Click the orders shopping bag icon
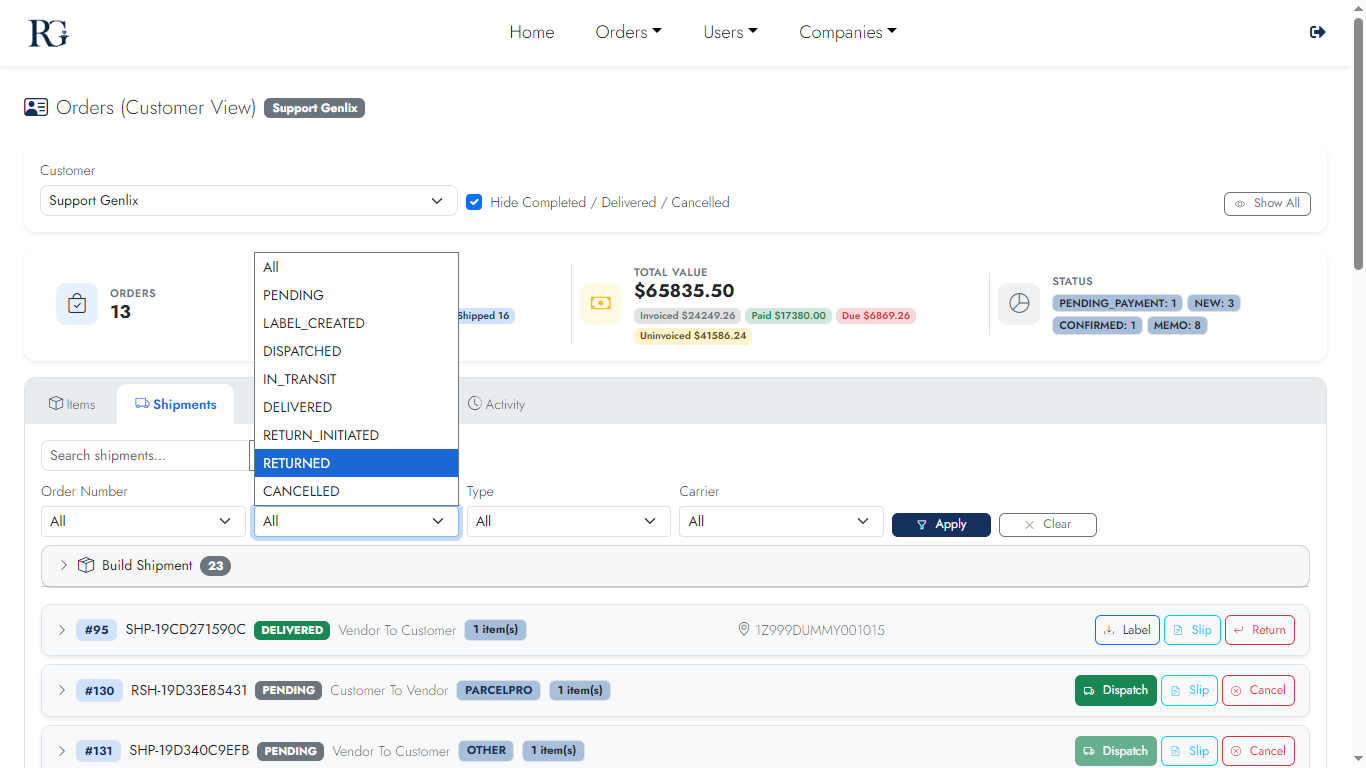 [77, 303]
